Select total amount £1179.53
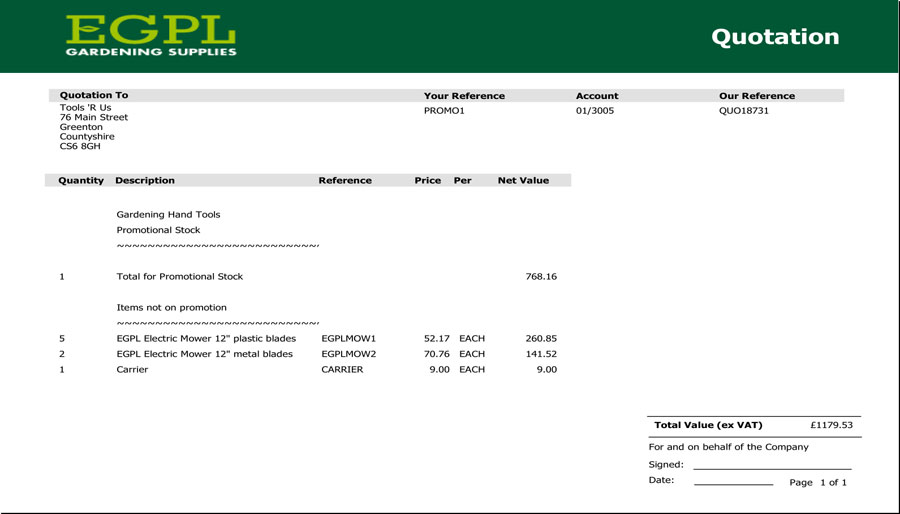This screenshot has width=900, height=514. click(832, 426)
